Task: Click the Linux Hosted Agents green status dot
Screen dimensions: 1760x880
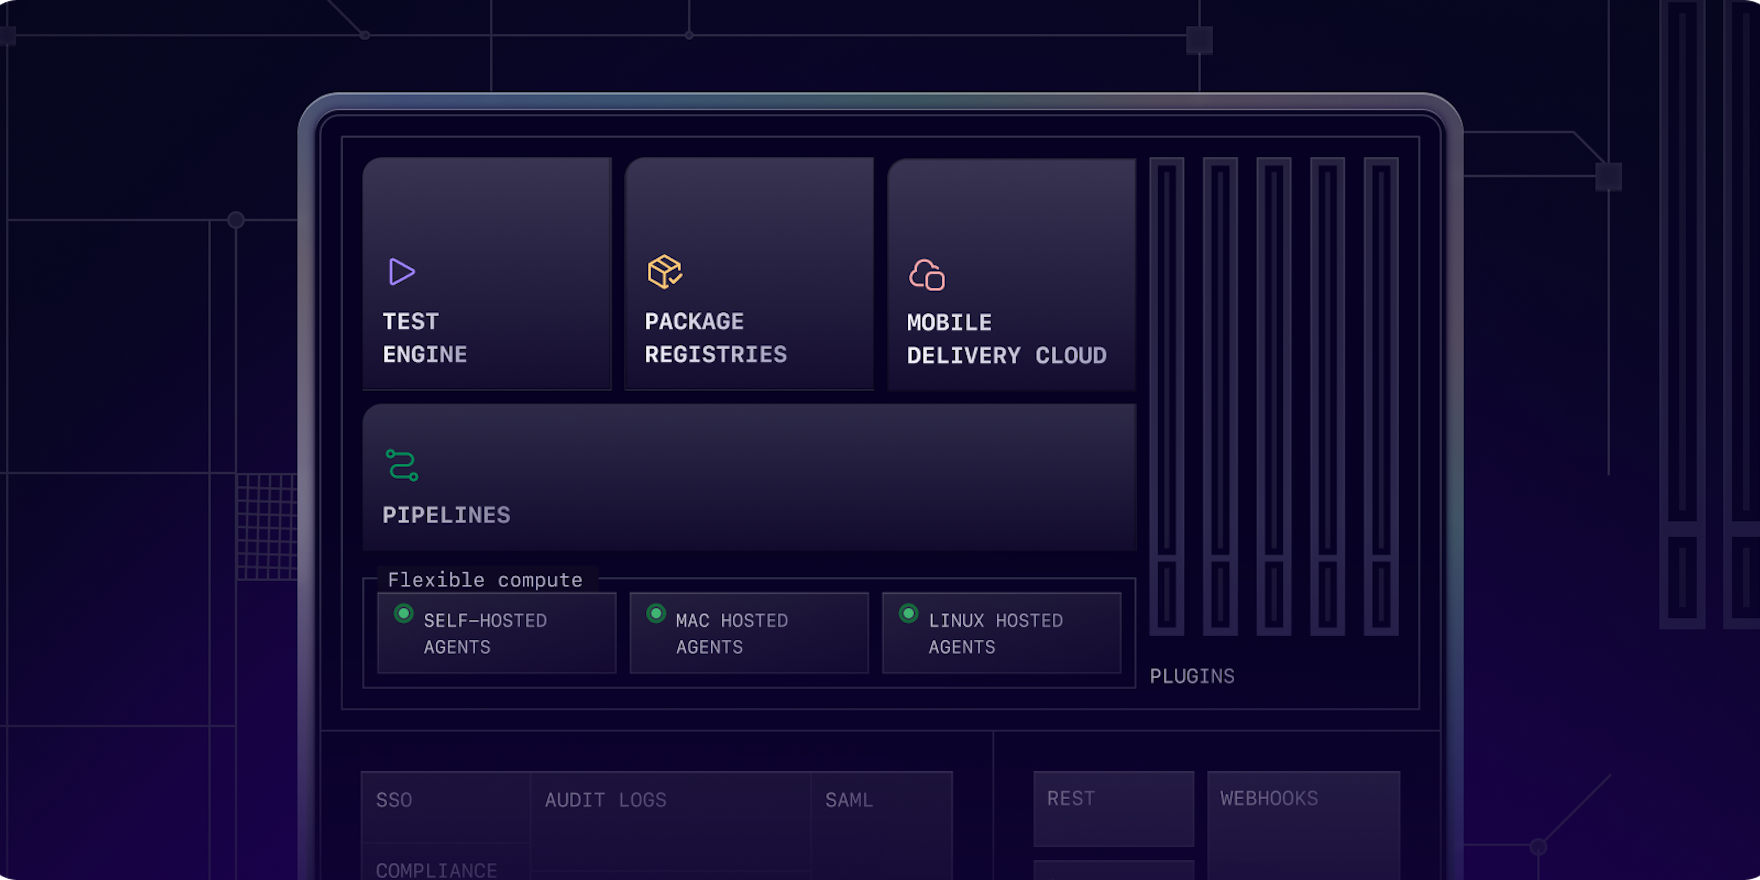Action: click(908, 614)
